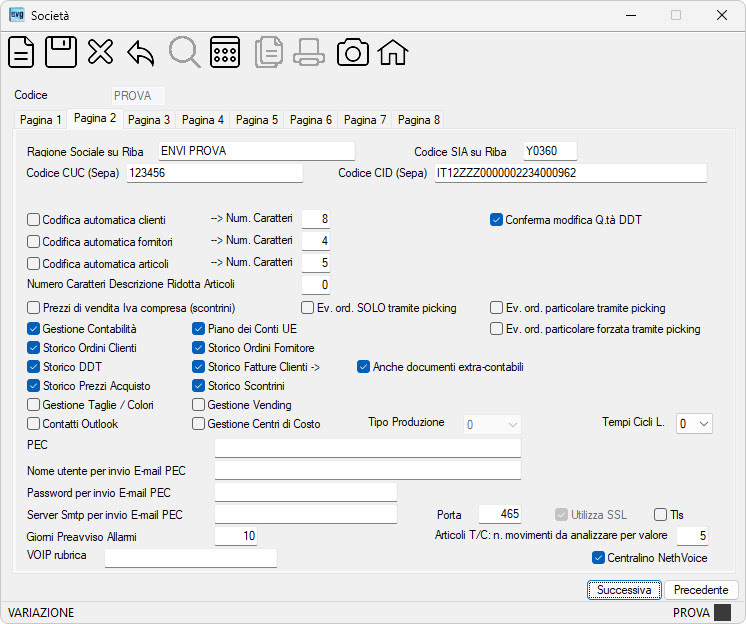Switch to Pagina 3 tab
The width and height of the screenshot is (746, 624).
[149, 120]
